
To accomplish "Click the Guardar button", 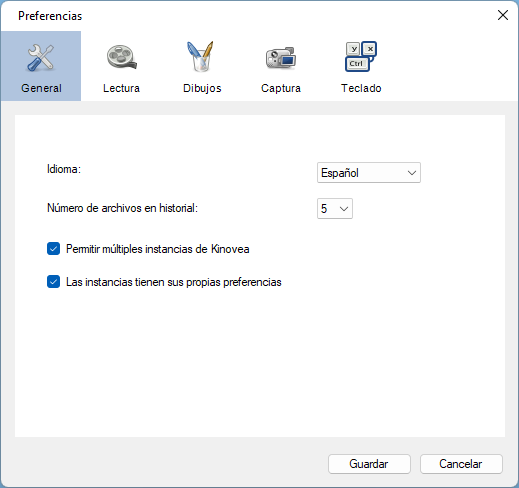I will 369,464.
